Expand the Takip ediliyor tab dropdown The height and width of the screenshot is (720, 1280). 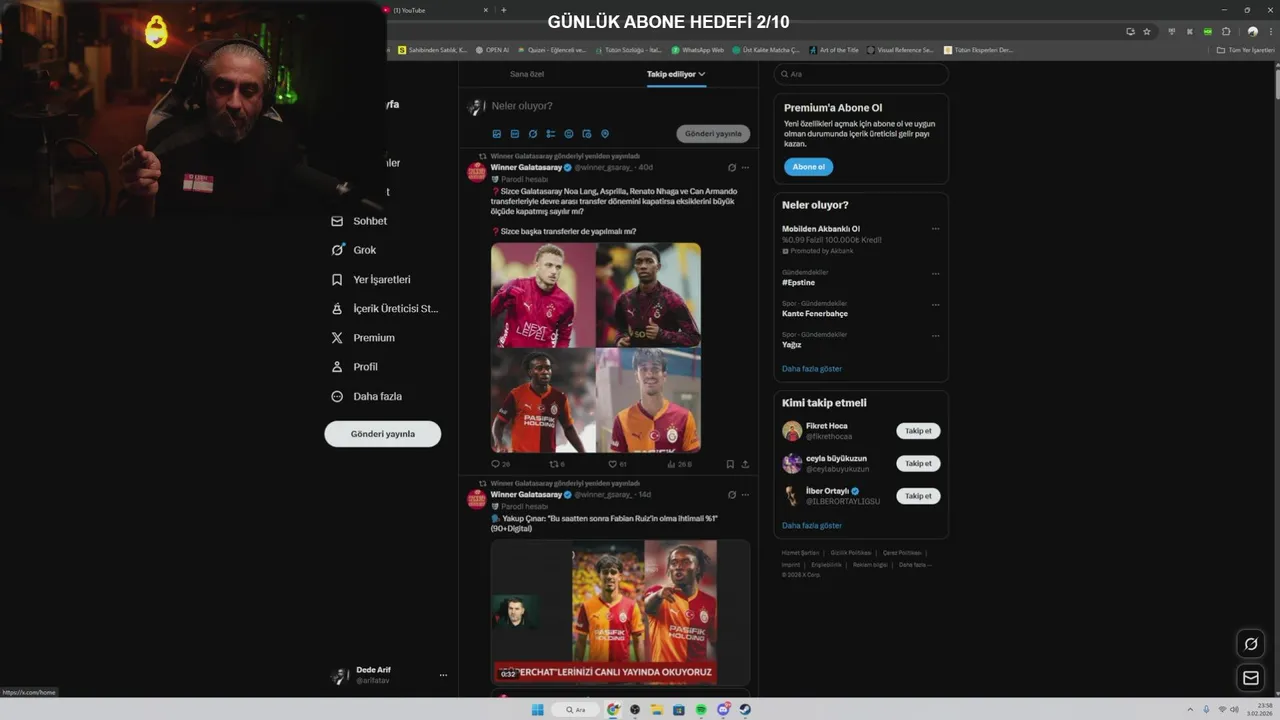coord(702,74)
